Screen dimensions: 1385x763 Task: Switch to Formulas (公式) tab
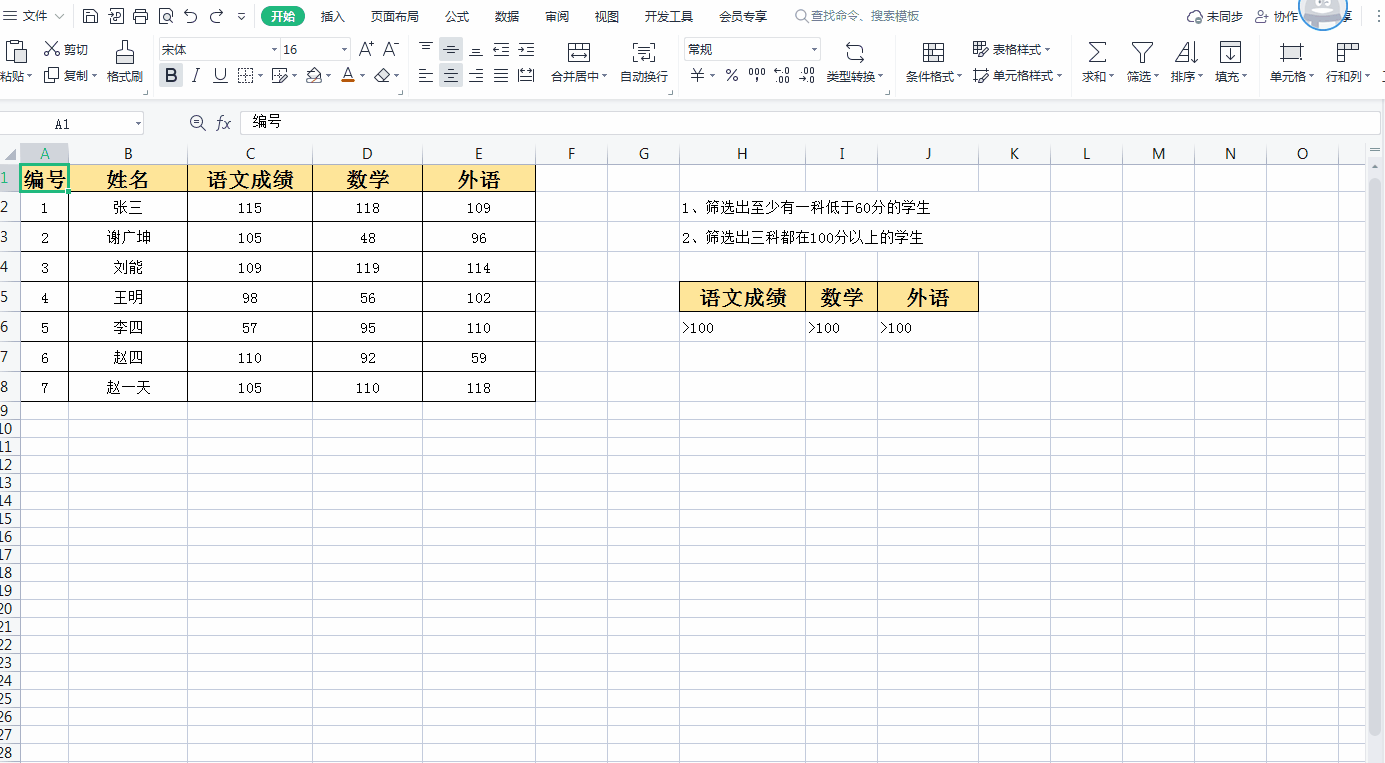click(457, 16)
